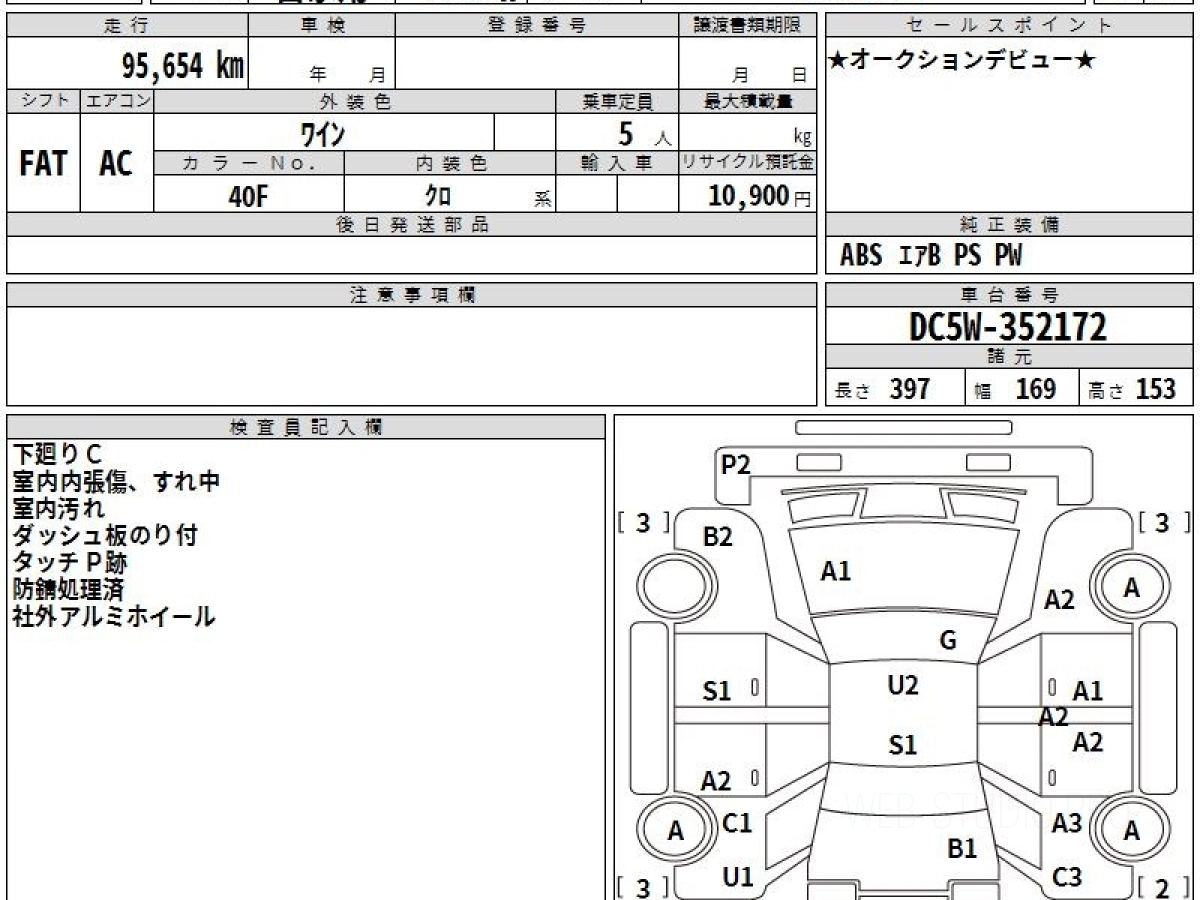Select the 内装色 header cell

pyautogui.click(x=450, y=163)
